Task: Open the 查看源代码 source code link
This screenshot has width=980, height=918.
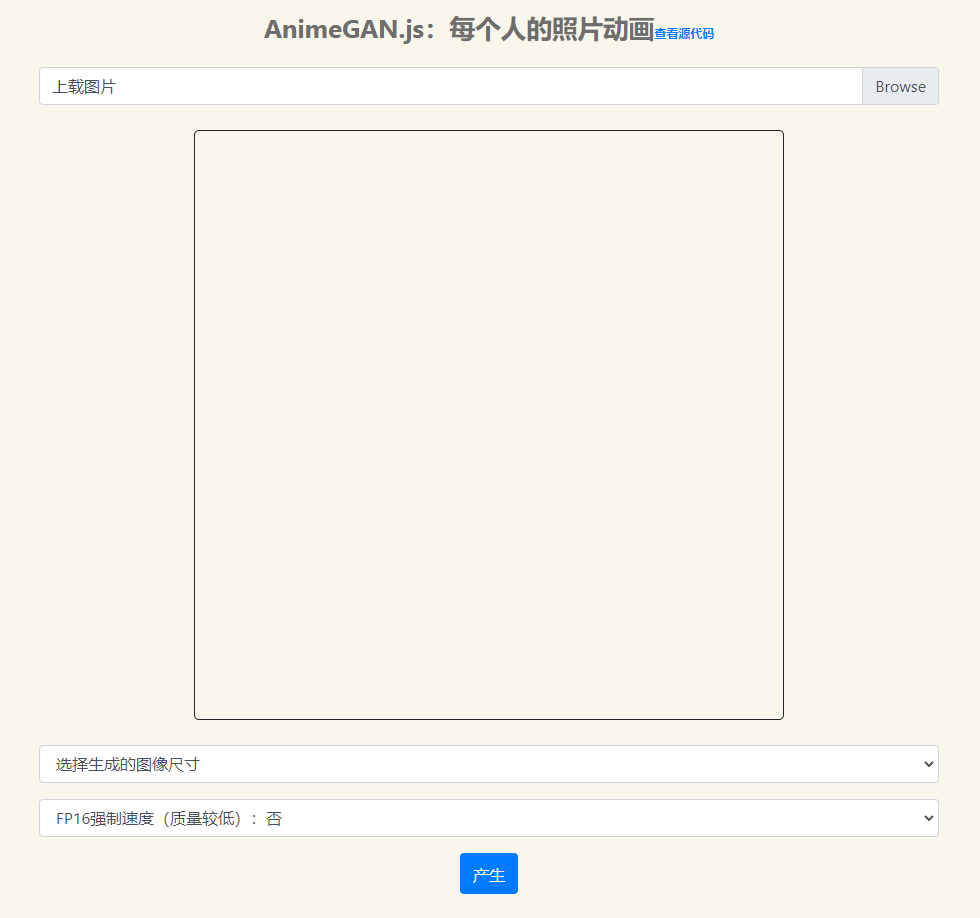Action: click(x=684, y=34)
